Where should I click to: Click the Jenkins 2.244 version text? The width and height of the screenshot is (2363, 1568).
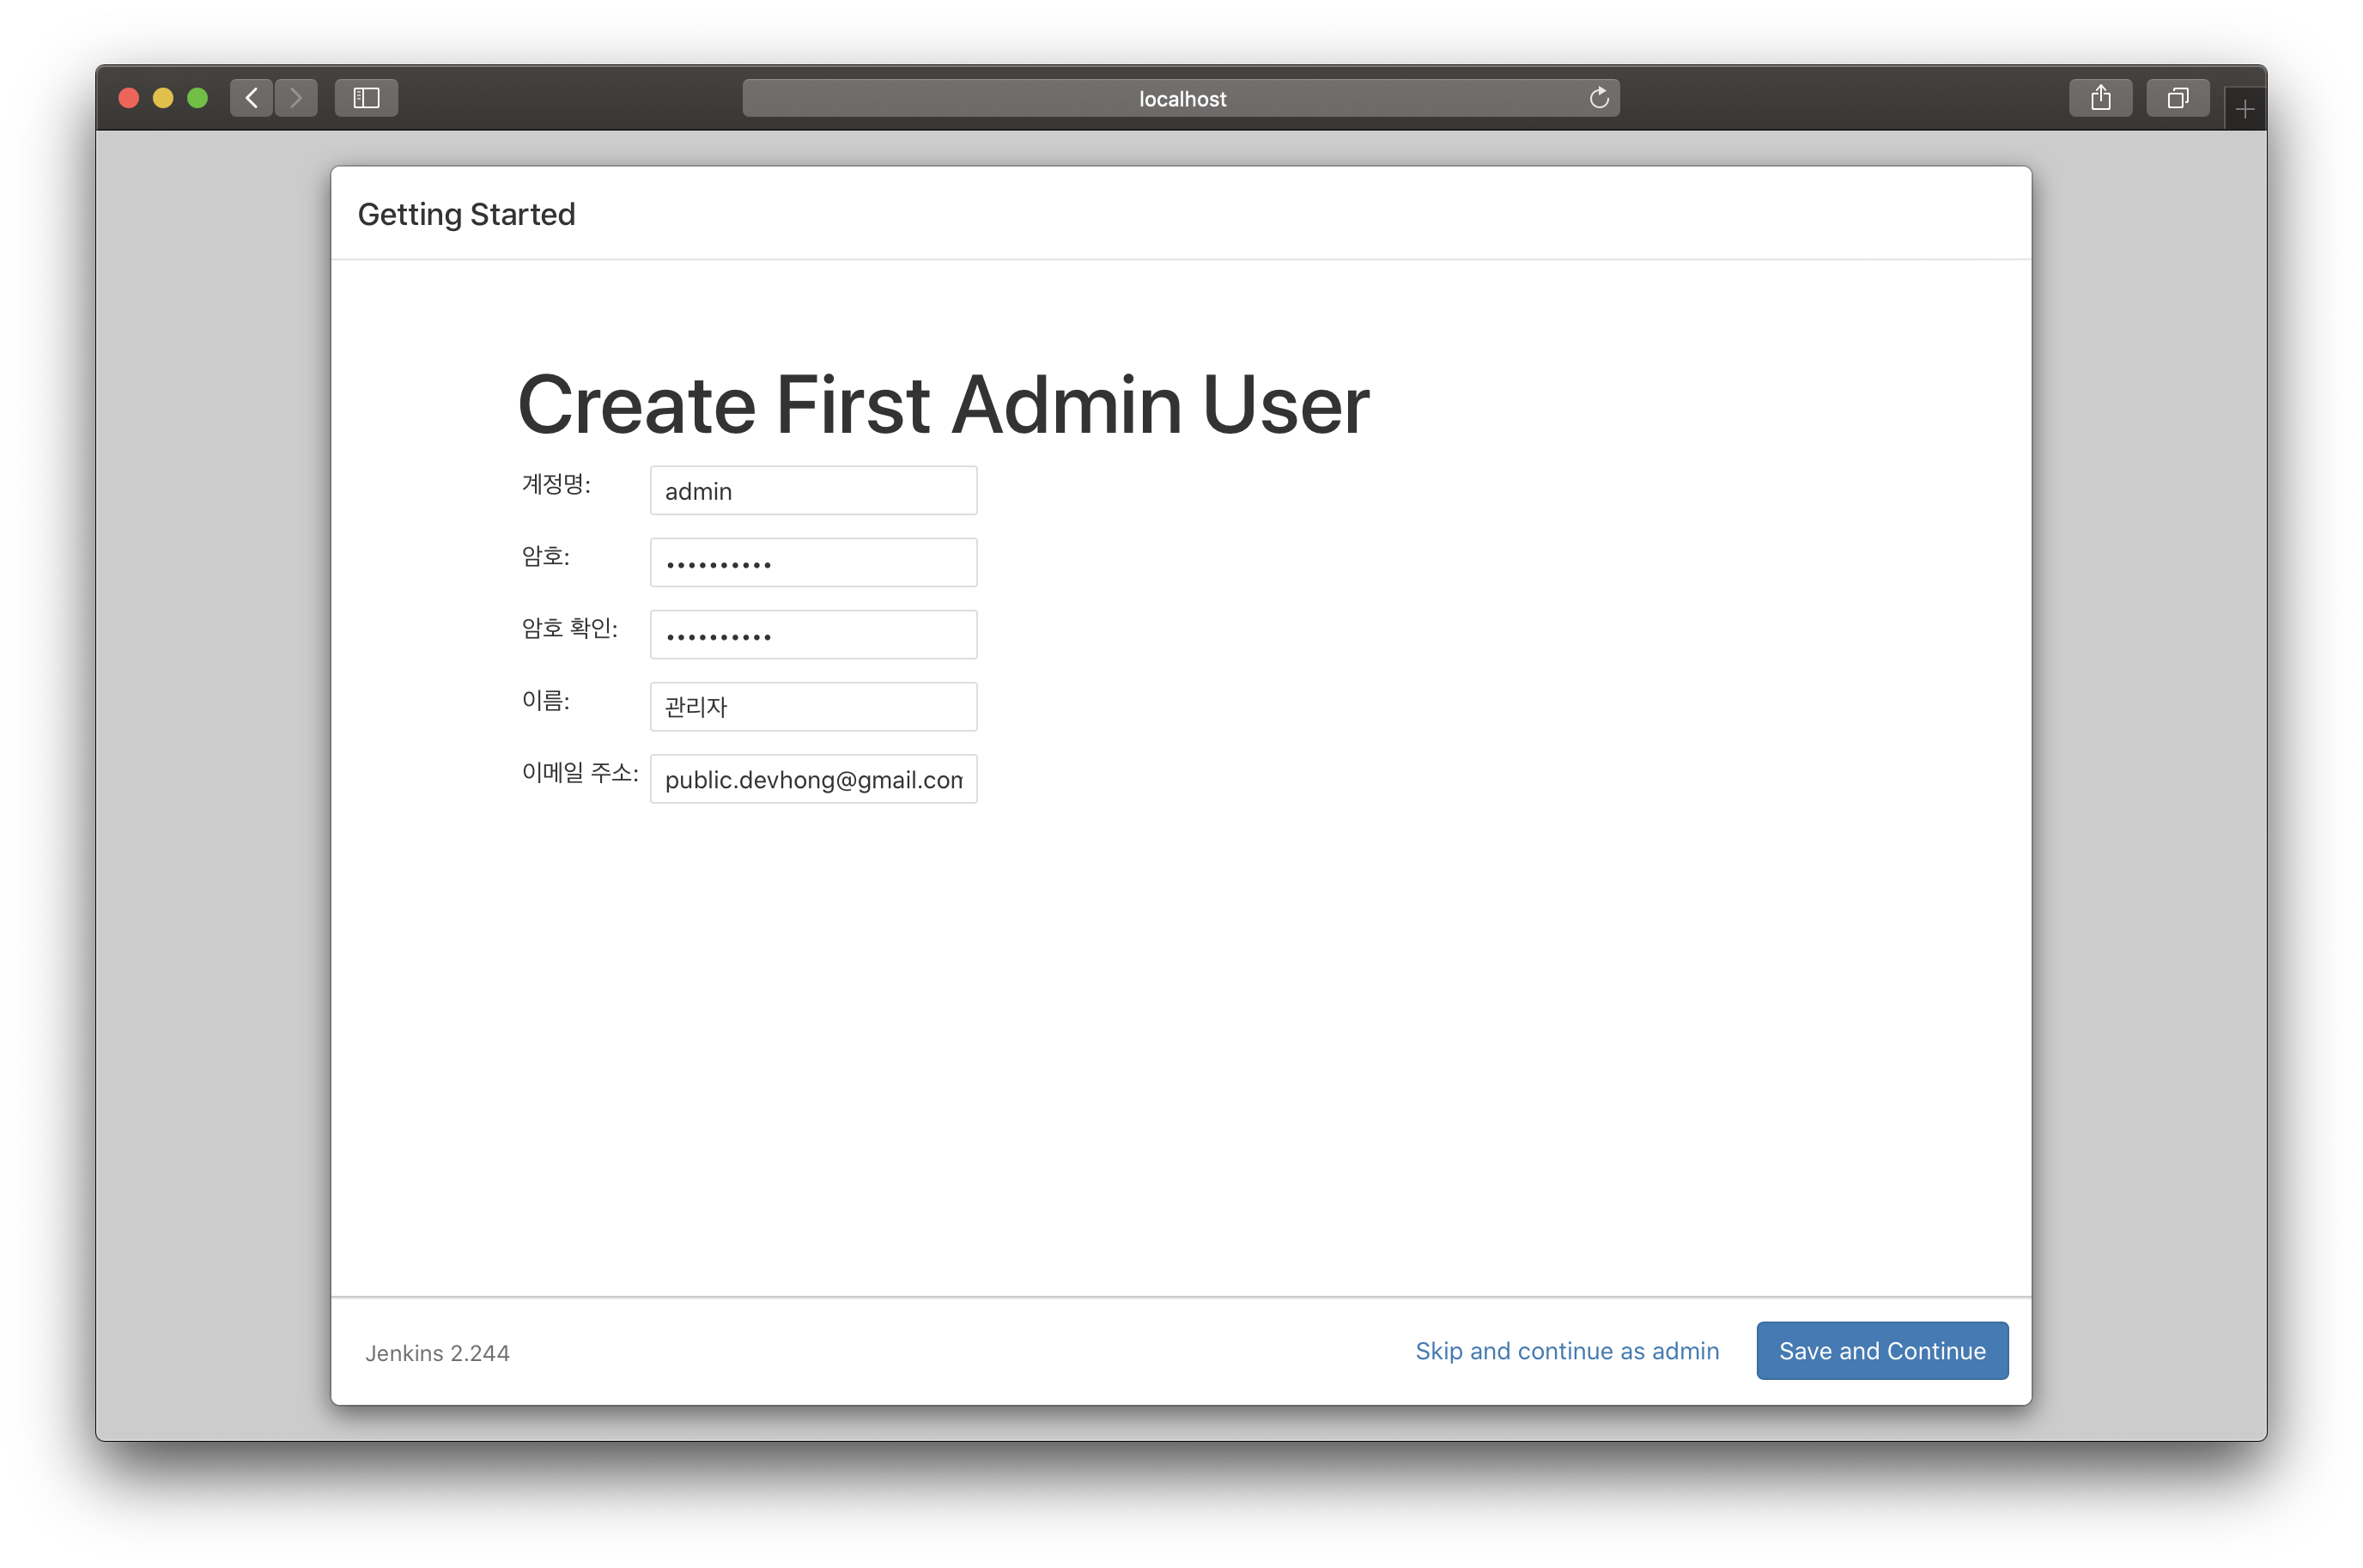pyautogui.click(x=437, y=1353)
